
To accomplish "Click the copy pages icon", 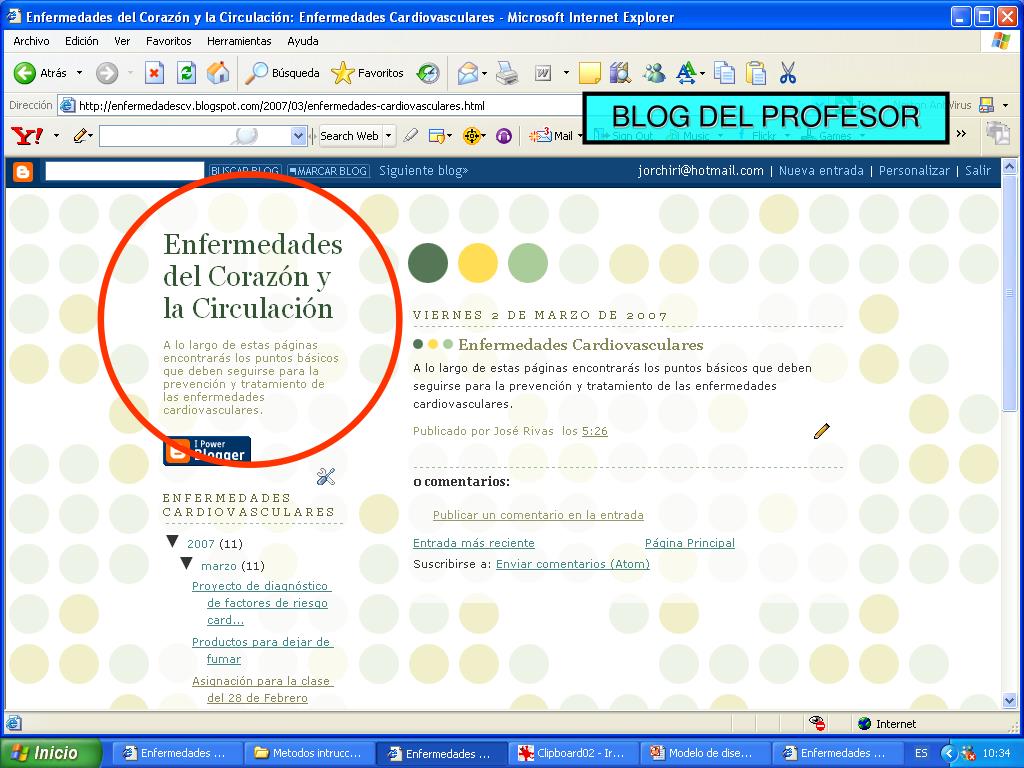I will 724,72.
